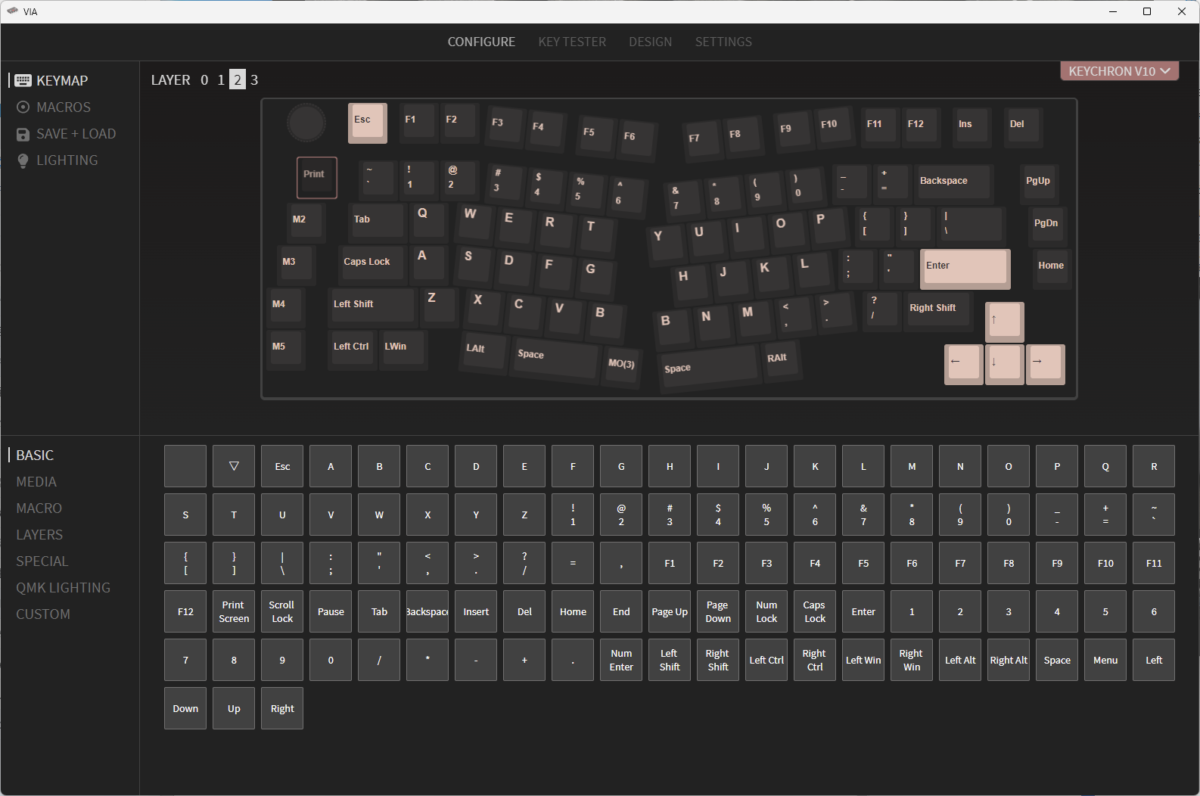The width and height of the screenshot is (1200, 796).
Task: Assign the F12 keycode in palette
Action: coord(185,611)
